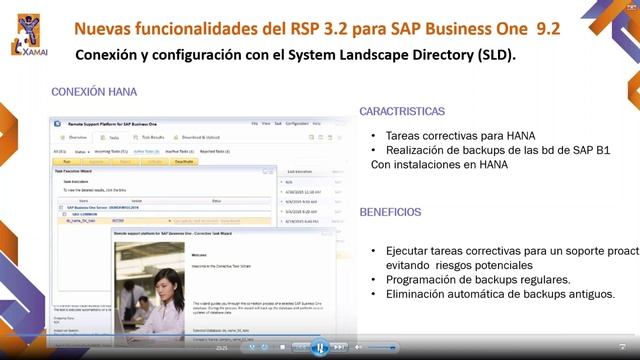640x360 pixels.
Task: Click the yellow Run button
Action: (x=67, y=162)
